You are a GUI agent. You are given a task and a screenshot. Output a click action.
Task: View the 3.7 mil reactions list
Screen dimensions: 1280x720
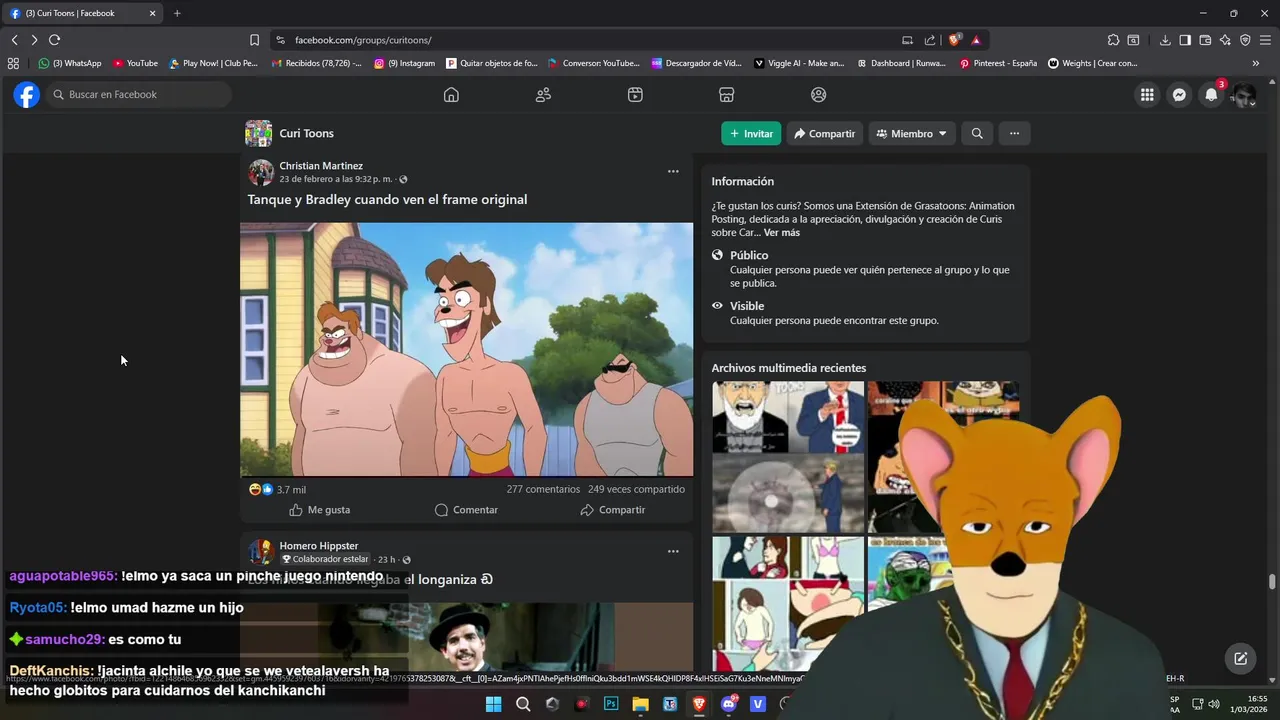point(278,490)
